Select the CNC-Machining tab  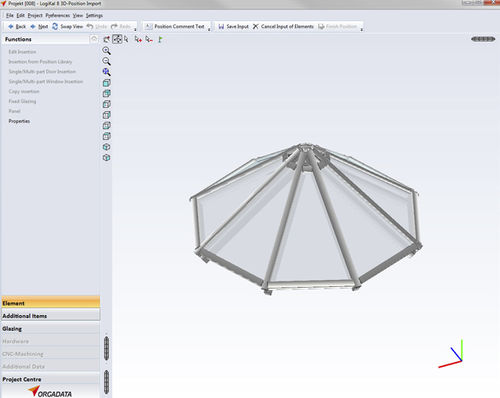pos(51,354)
